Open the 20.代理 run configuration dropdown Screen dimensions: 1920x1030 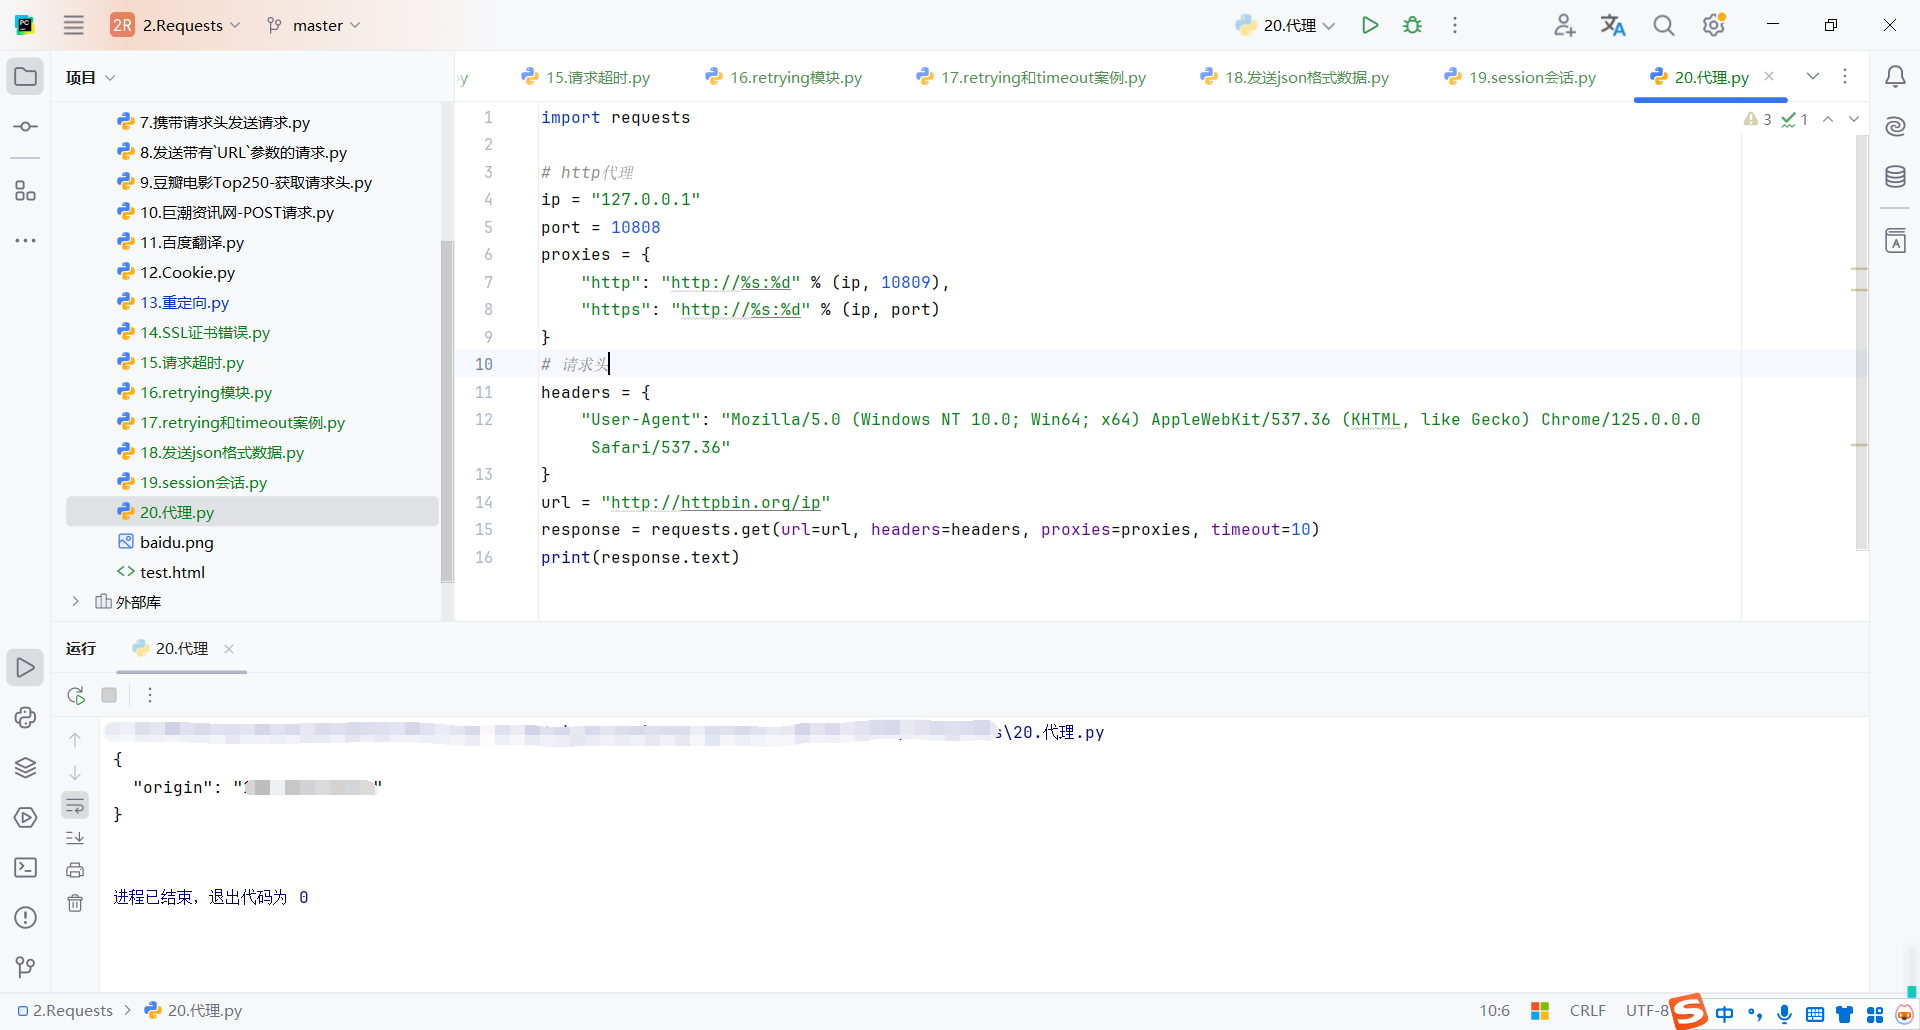click(x=1285, y=25)
